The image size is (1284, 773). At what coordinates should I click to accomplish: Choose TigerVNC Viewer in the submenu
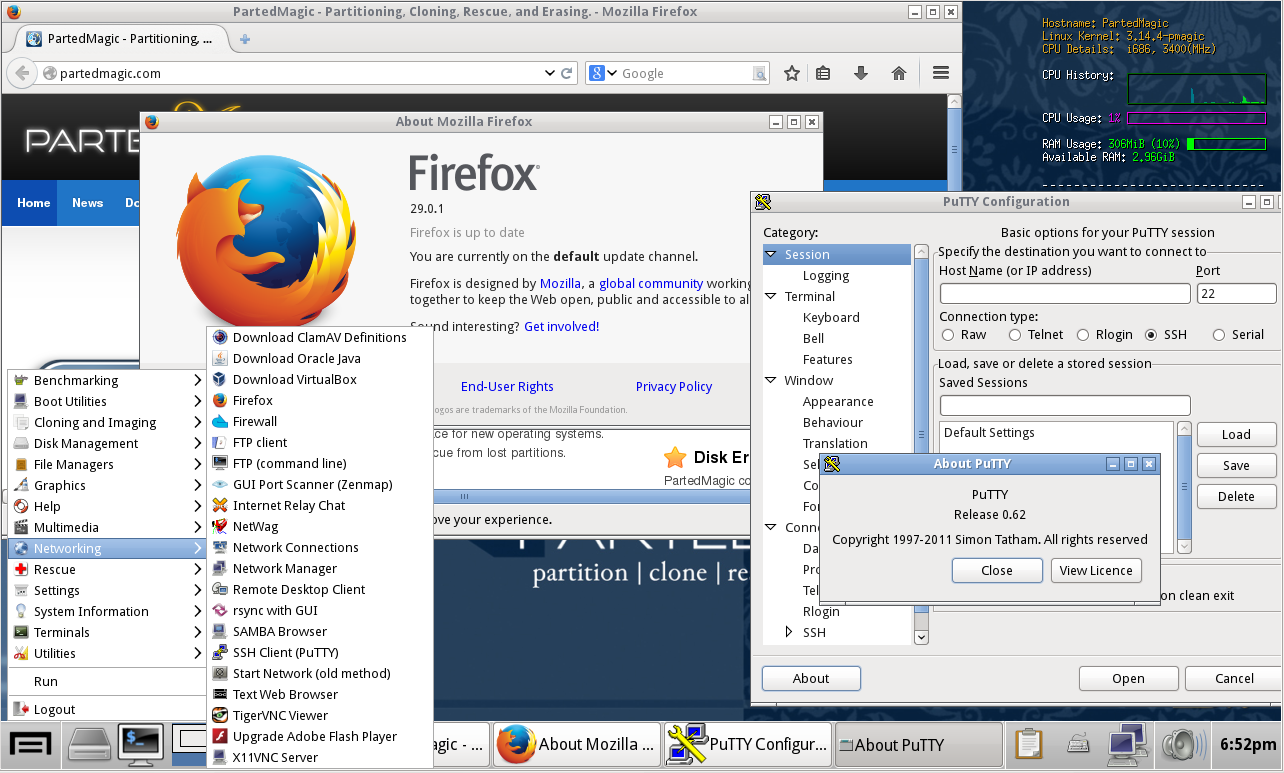tap(280, 715)
